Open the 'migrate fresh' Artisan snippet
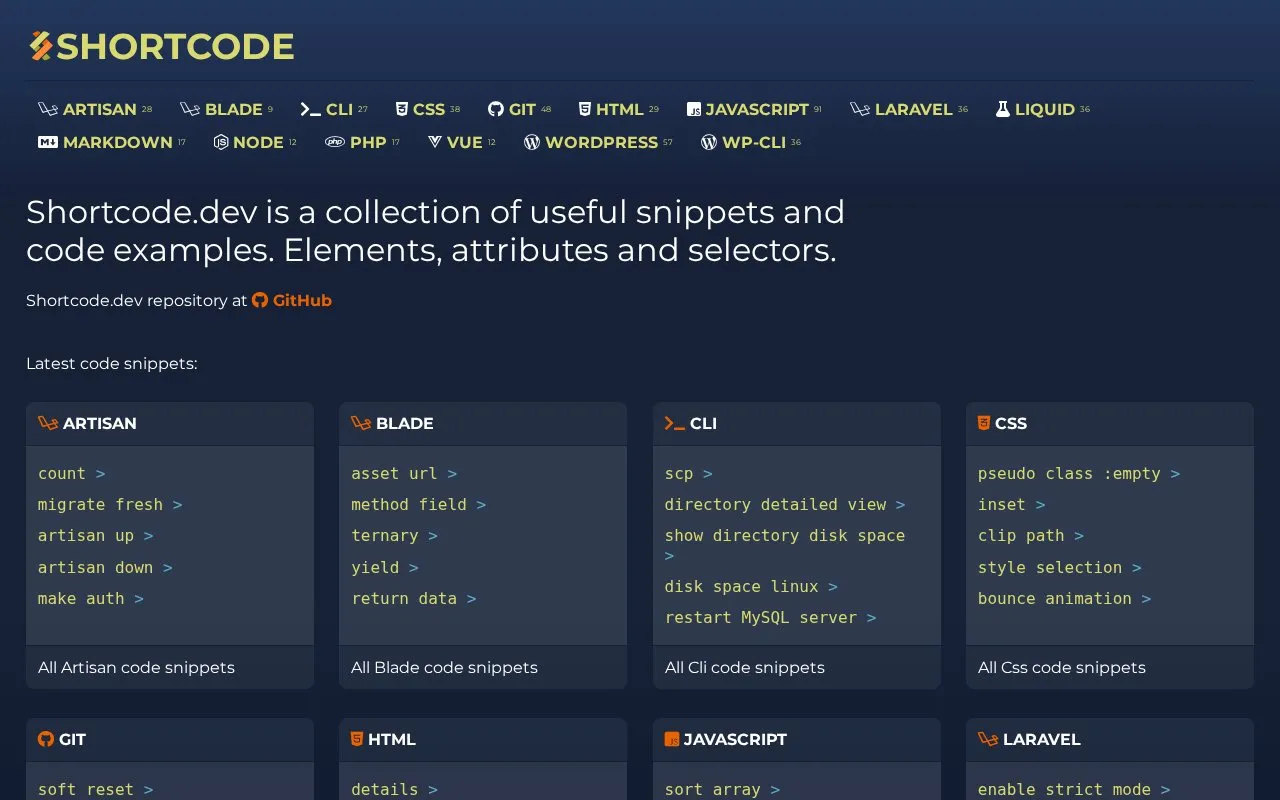The width and height of the screenshot is (1280, 800). (110, 505)
